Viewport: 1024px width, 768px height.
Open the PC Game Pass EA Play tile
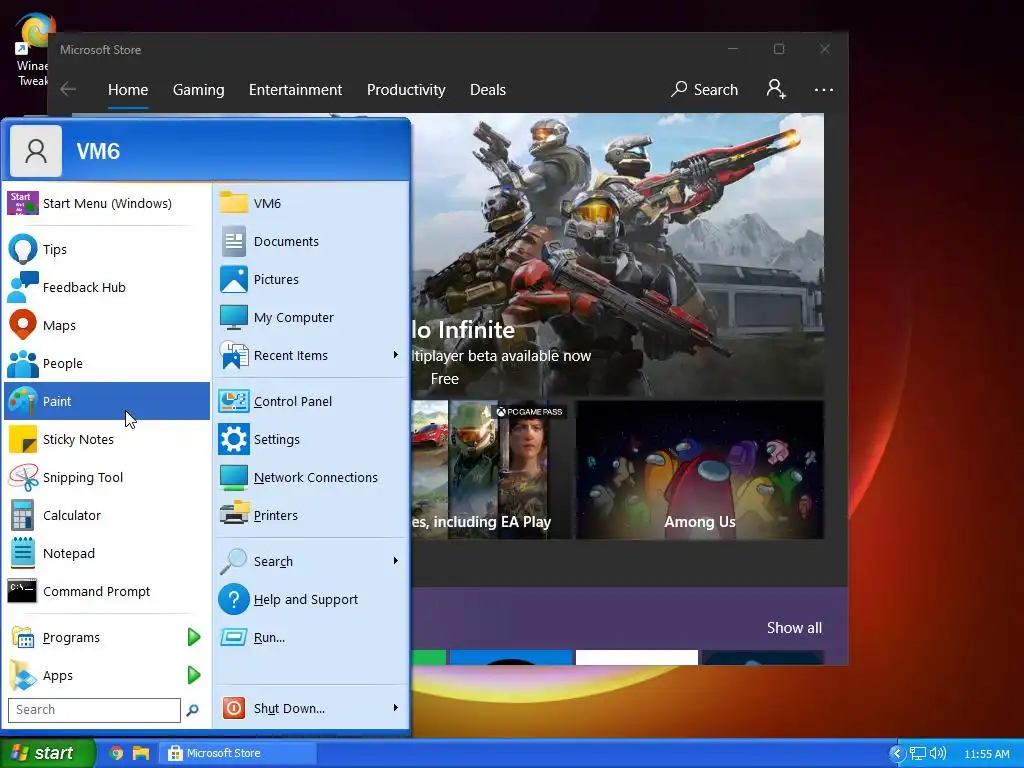click(492, 470)
